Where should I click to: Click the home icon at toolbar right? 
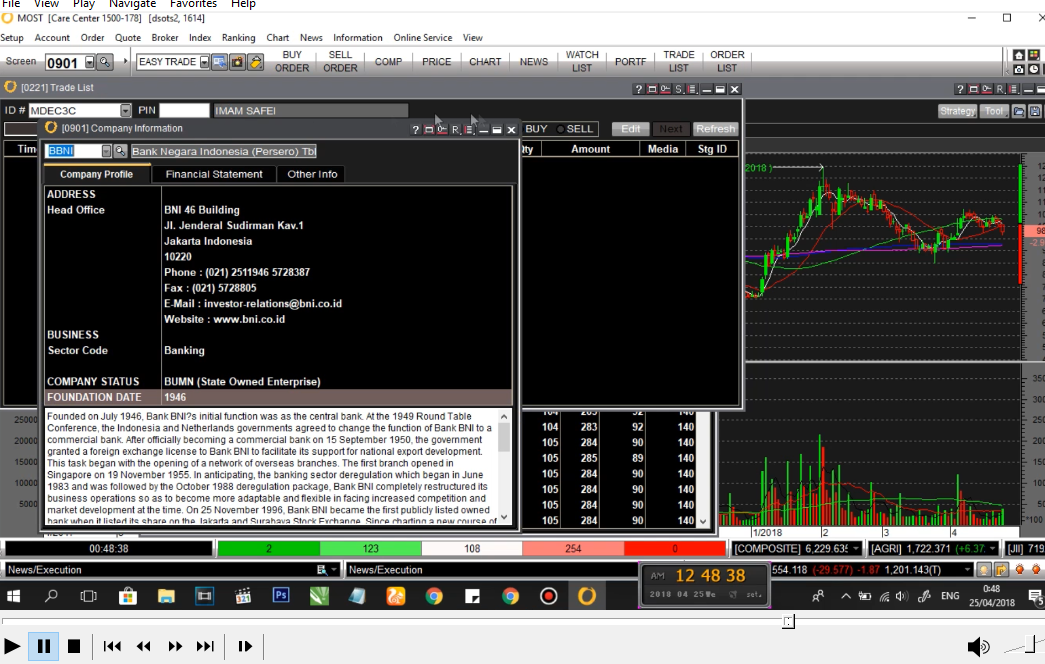click(1018, 55)
